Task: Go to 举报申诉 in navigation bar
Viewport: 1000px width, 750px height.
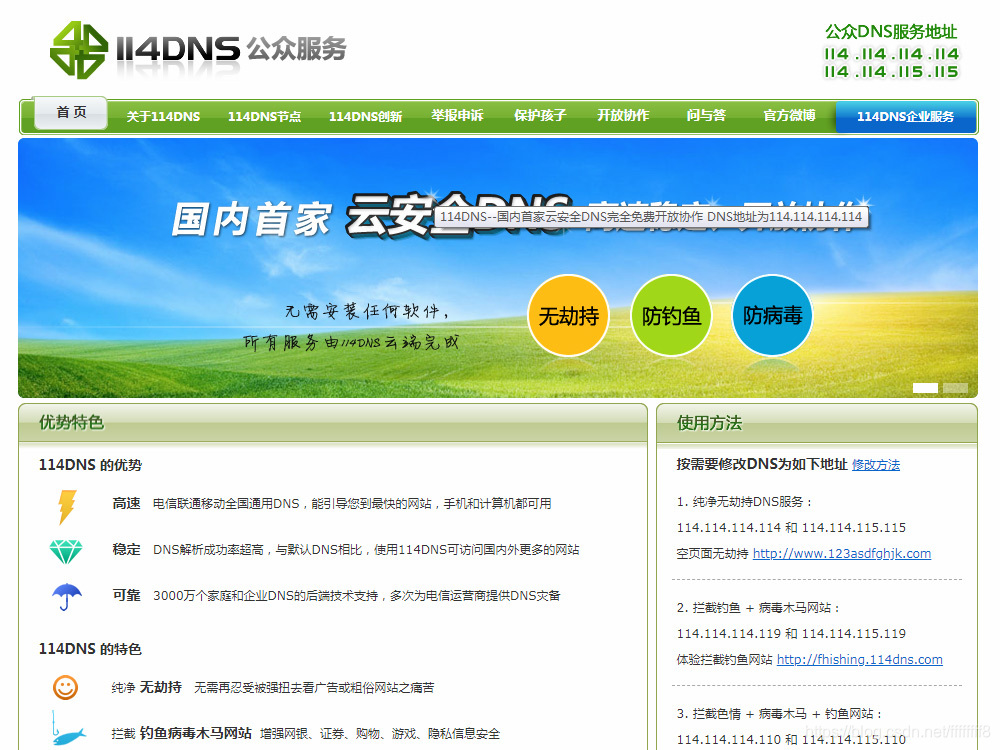Action: tap(457, 115)
